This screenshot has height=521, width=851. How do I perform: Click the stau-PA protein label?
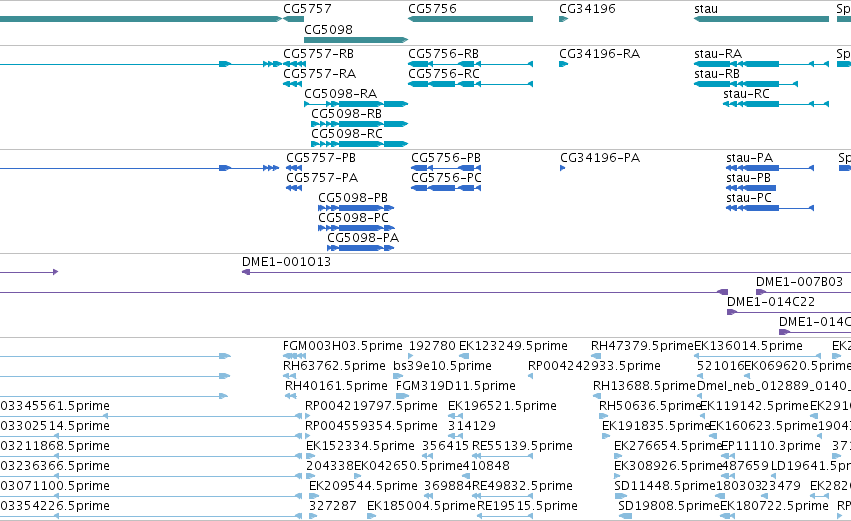(750, 158)
